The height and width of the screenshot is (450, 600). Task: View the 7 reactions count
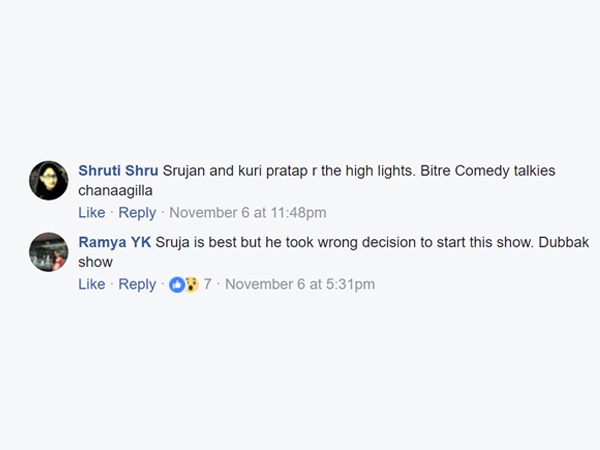point(207,284)
